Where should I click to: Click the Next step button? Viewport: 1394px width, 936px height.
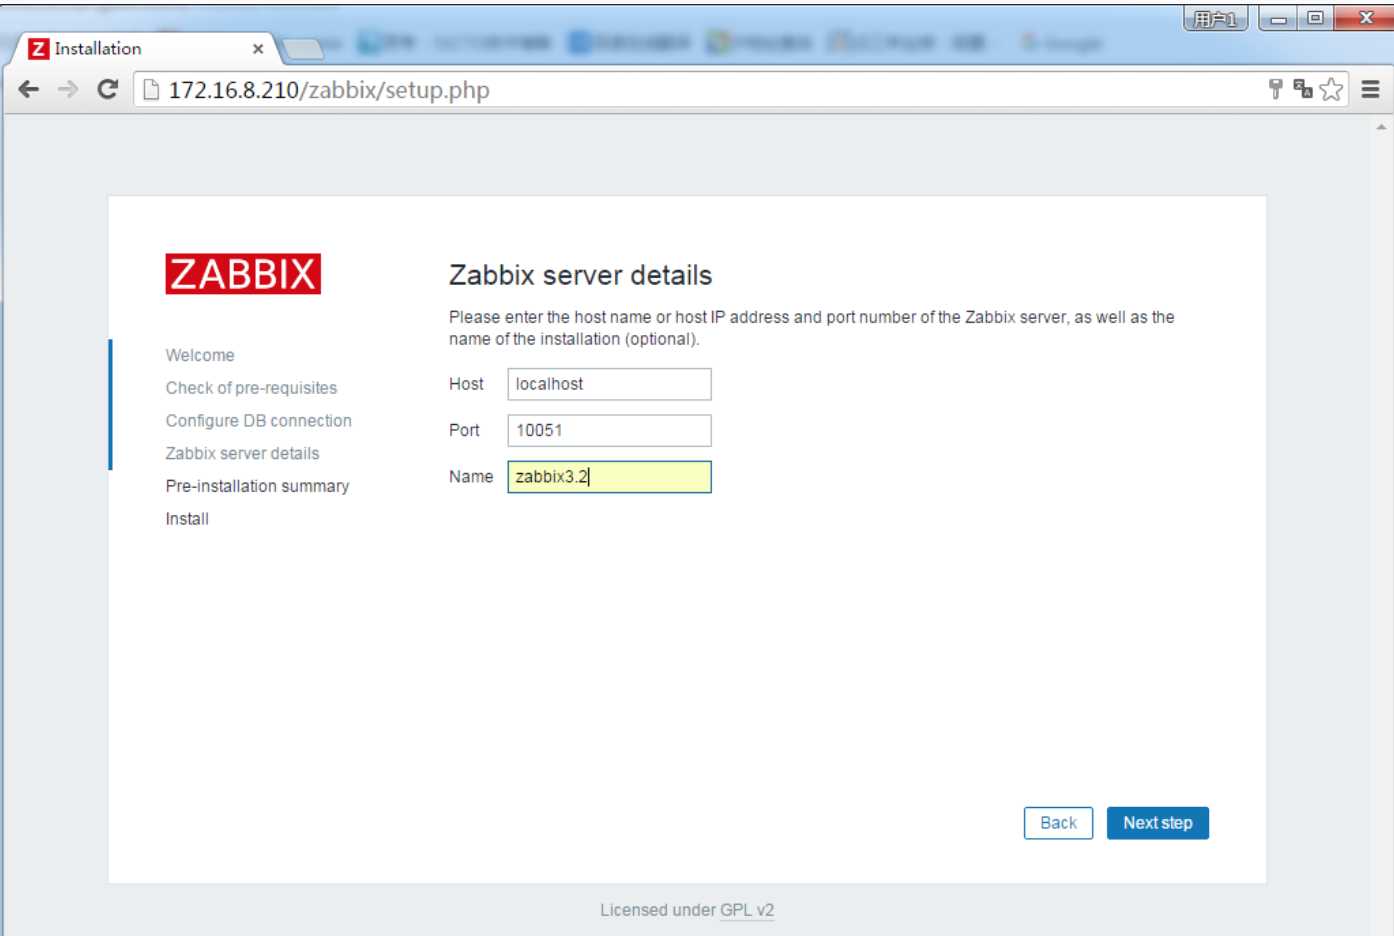pos(1157,823)
